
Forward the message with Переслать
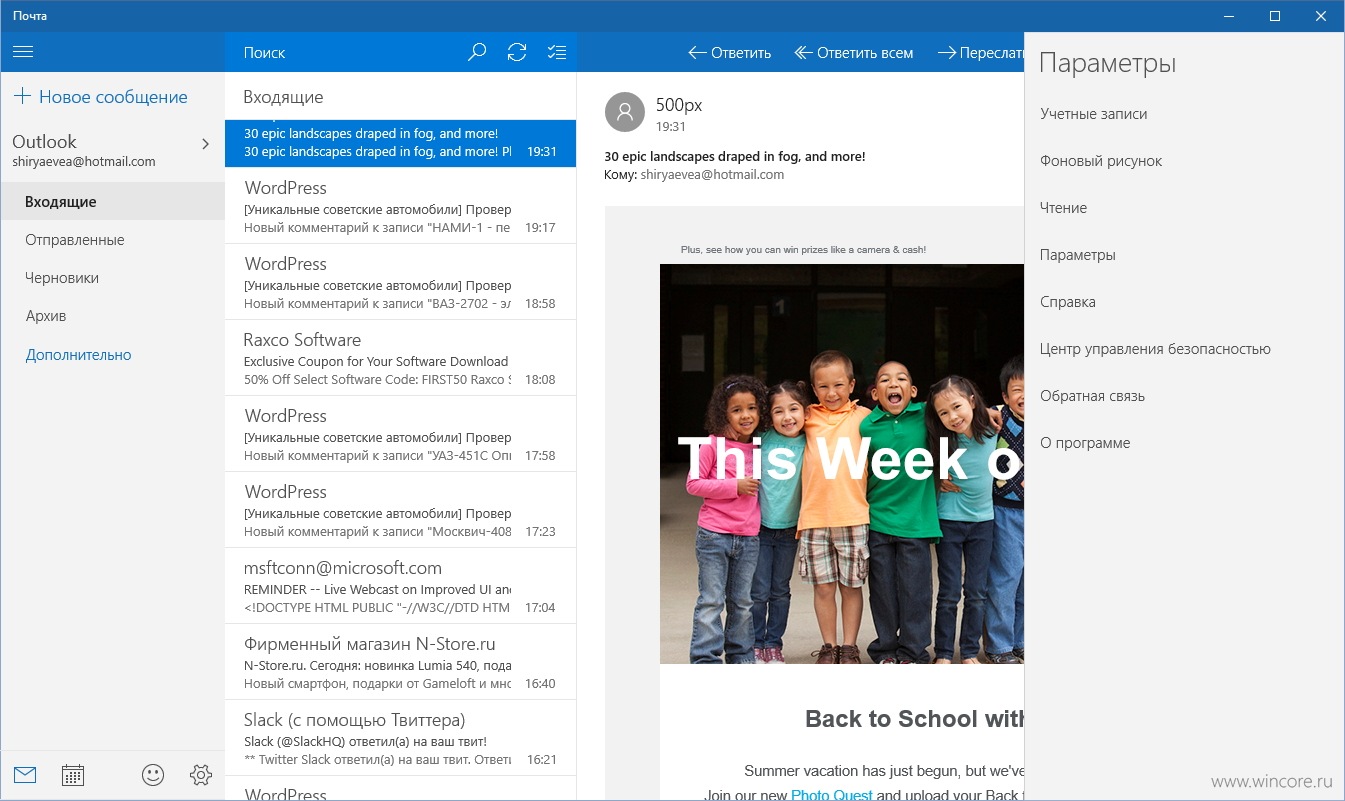[981, 53]
